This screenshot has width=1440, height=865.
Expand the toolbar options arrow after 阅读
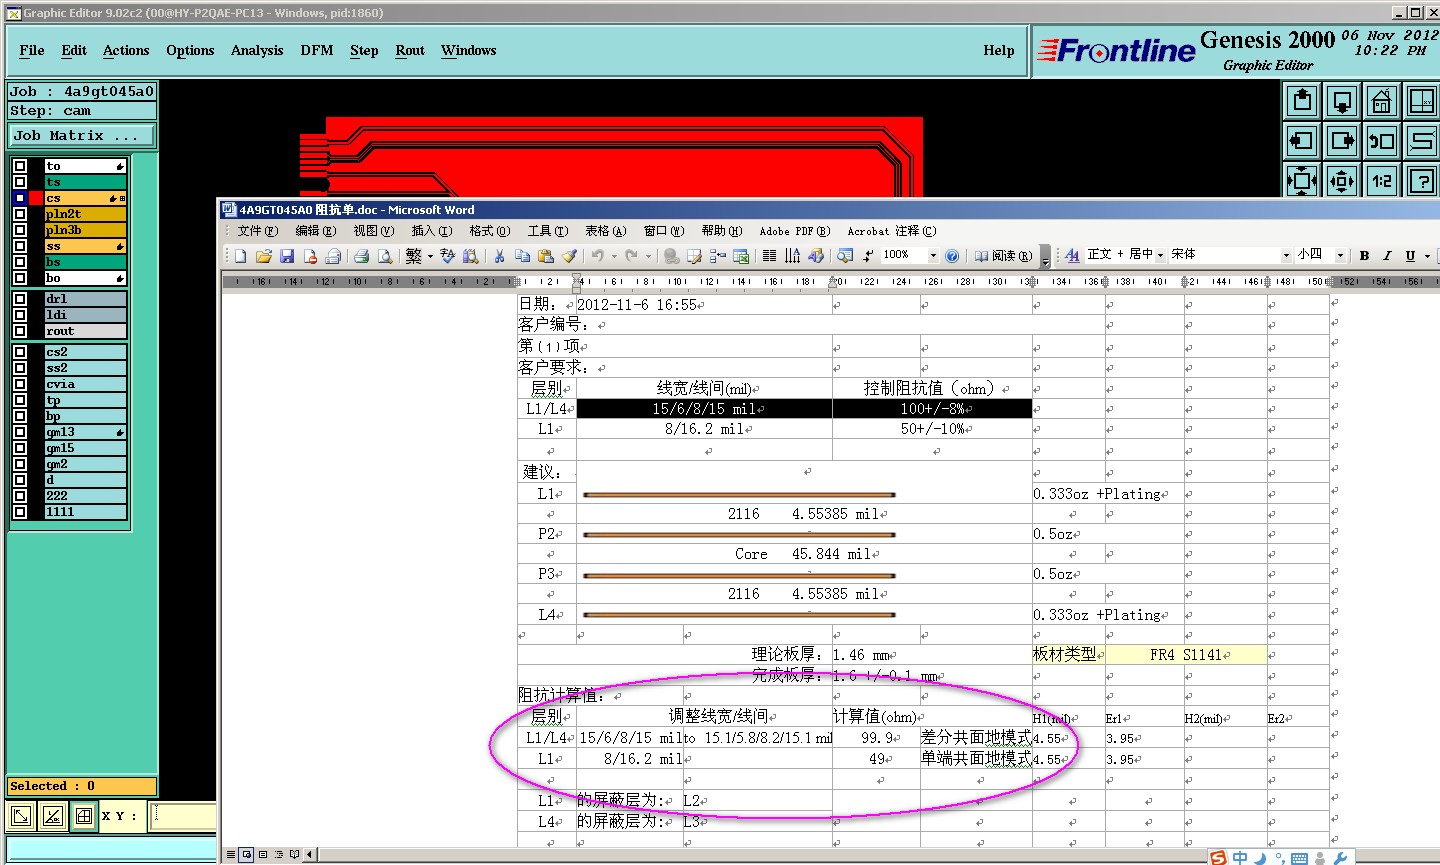1045,257
